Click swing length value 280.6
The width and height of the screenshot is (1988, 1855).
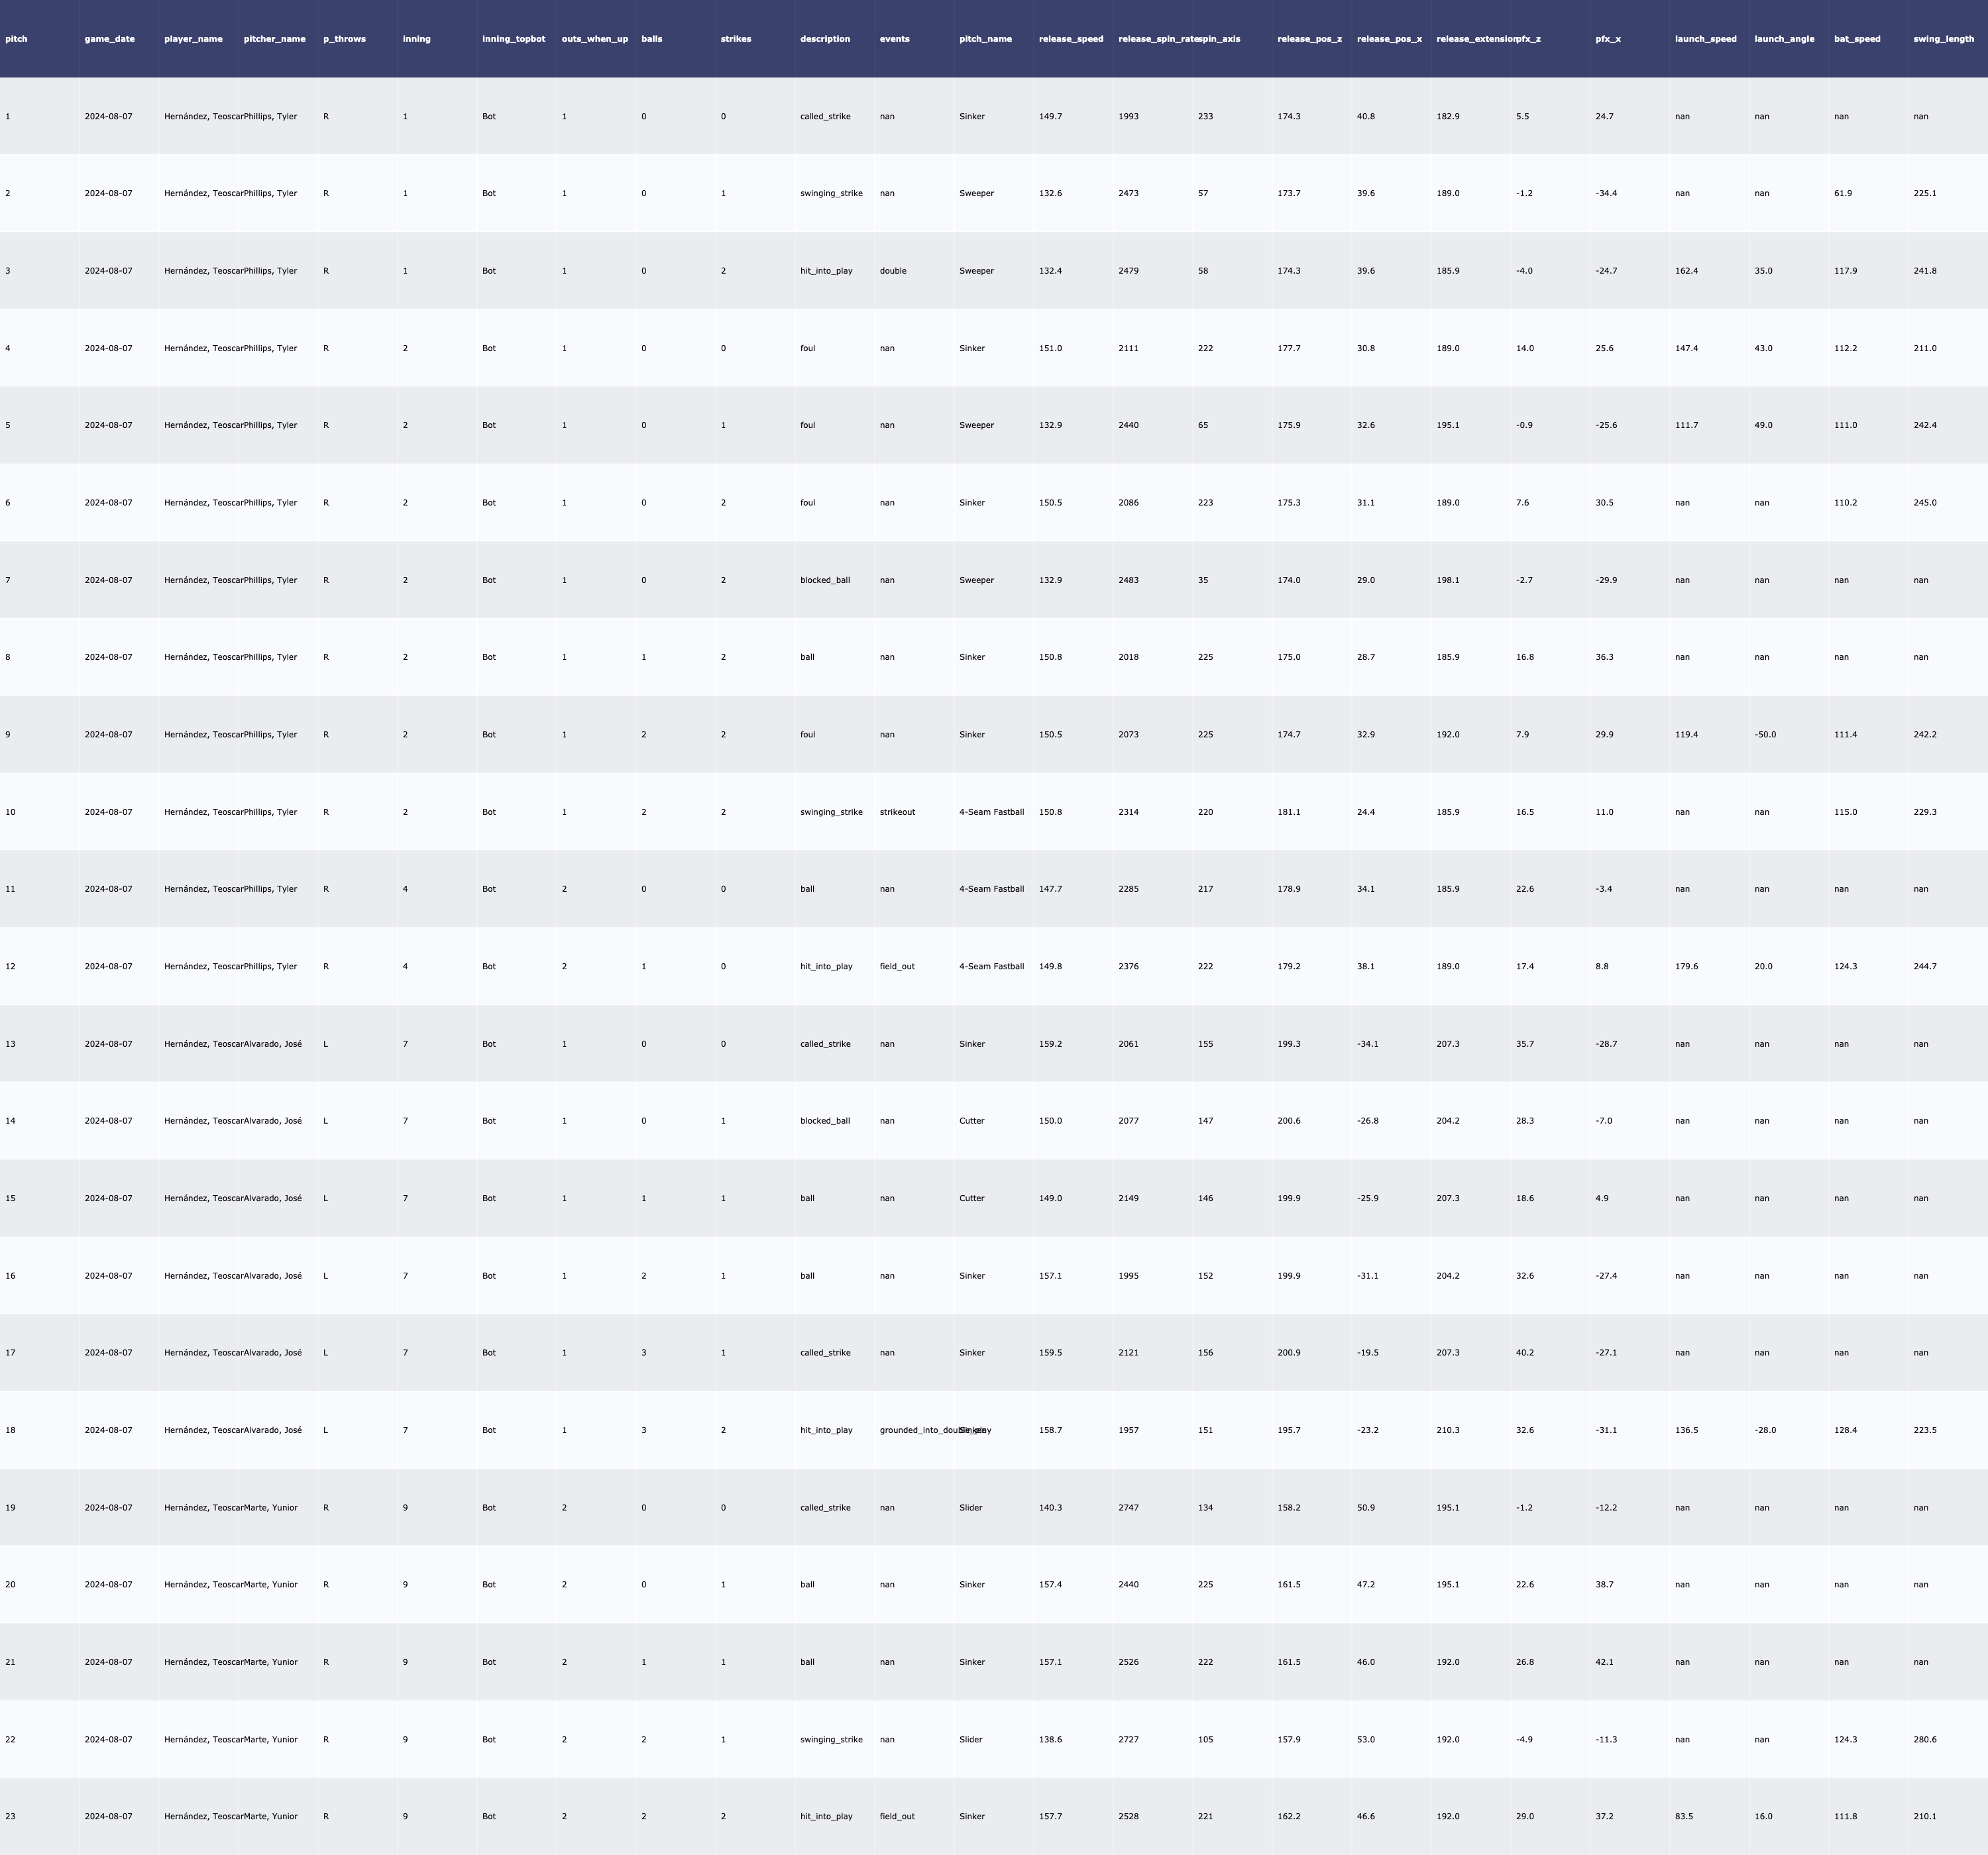1924,1739
